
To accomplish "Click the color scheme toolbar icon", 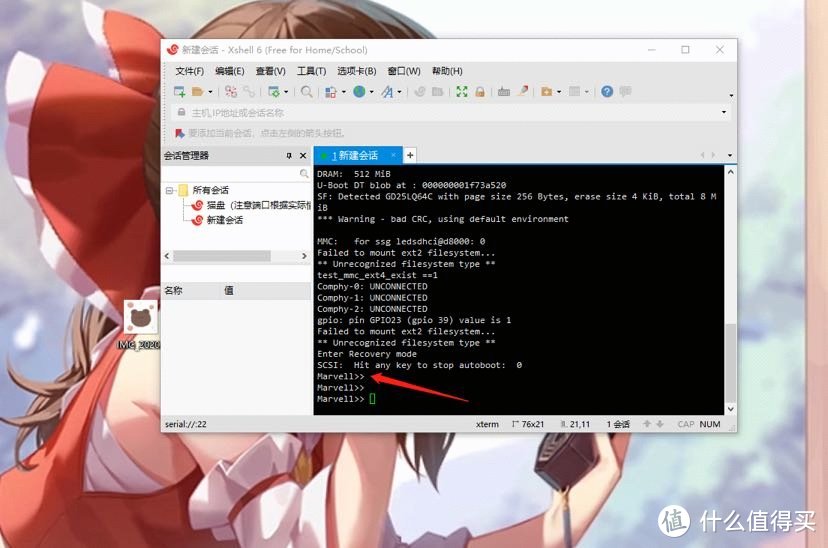I will tap(331, 92).
